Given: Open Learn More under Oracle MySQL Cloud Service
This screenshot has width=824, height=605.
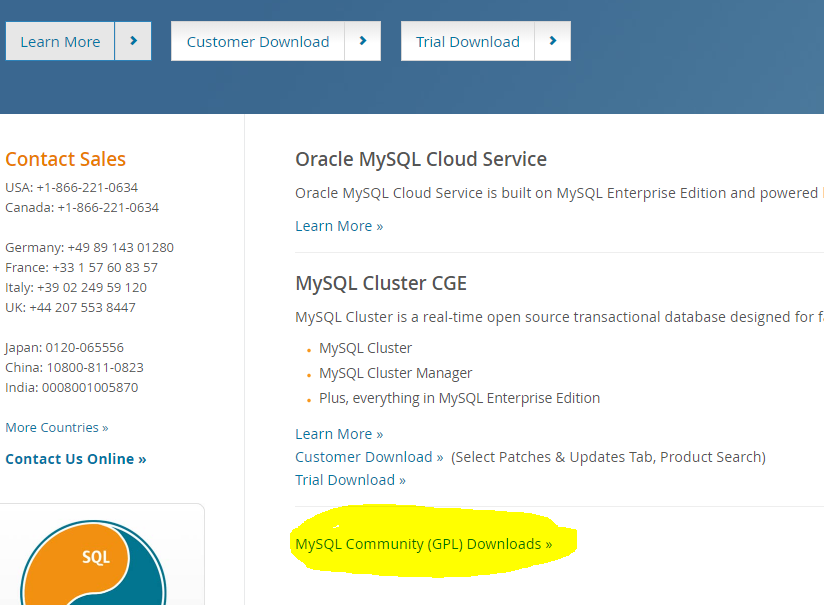Looking at the screenshot, I should click(339, 226).
